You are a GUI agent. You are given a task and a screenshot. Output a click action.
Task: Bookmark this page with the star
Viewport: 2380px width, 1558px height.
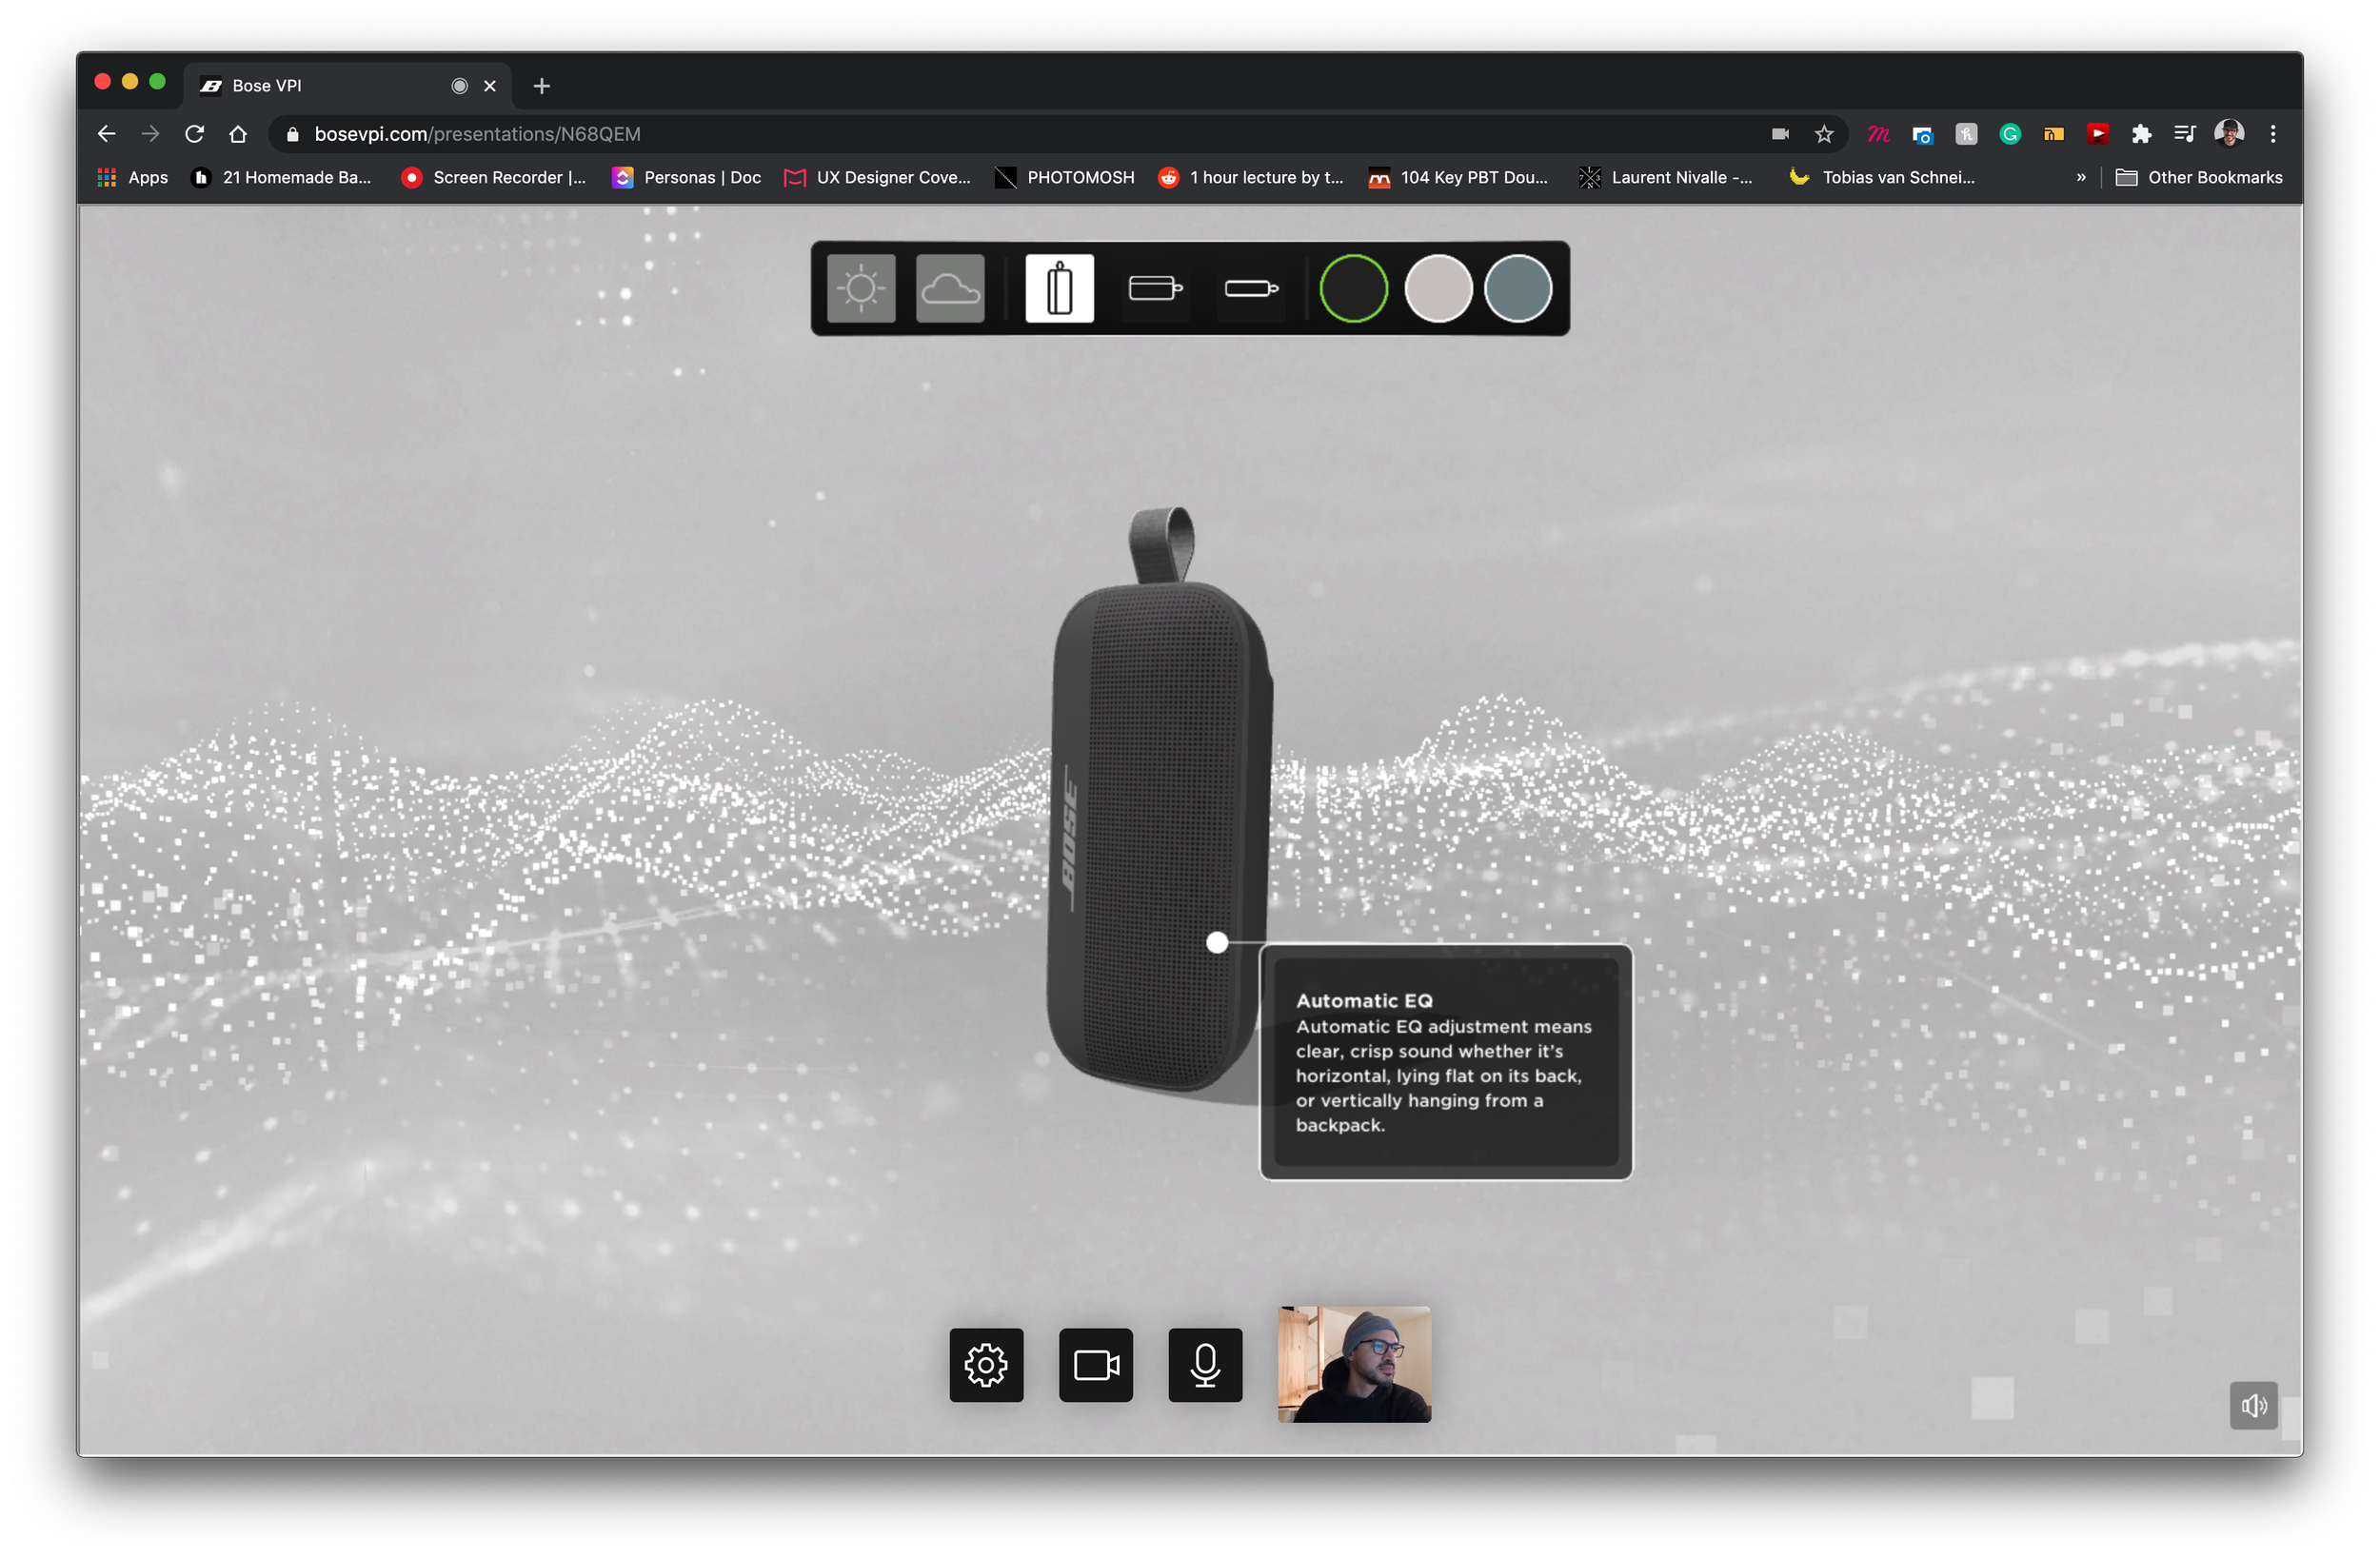1823,134
